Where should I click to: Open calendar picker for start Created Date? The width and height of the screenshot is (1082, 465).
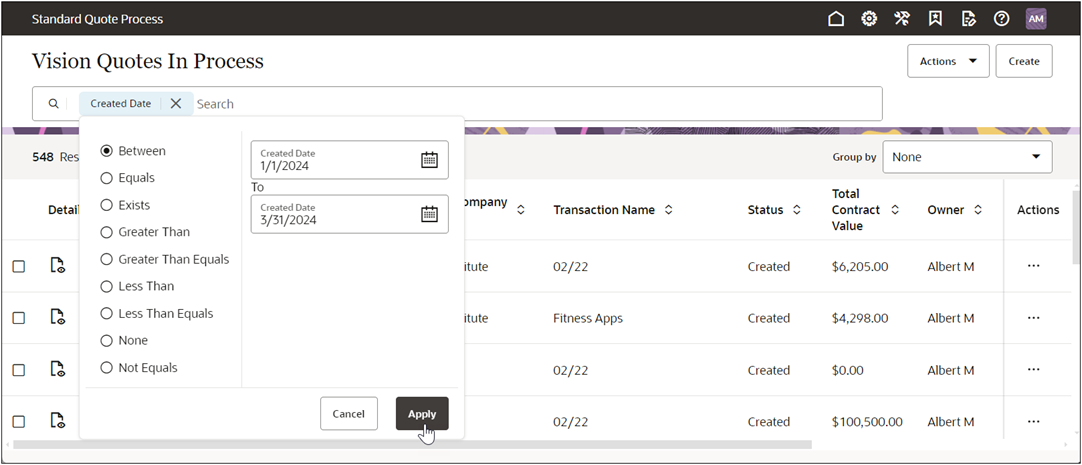(x=429, y=160)
